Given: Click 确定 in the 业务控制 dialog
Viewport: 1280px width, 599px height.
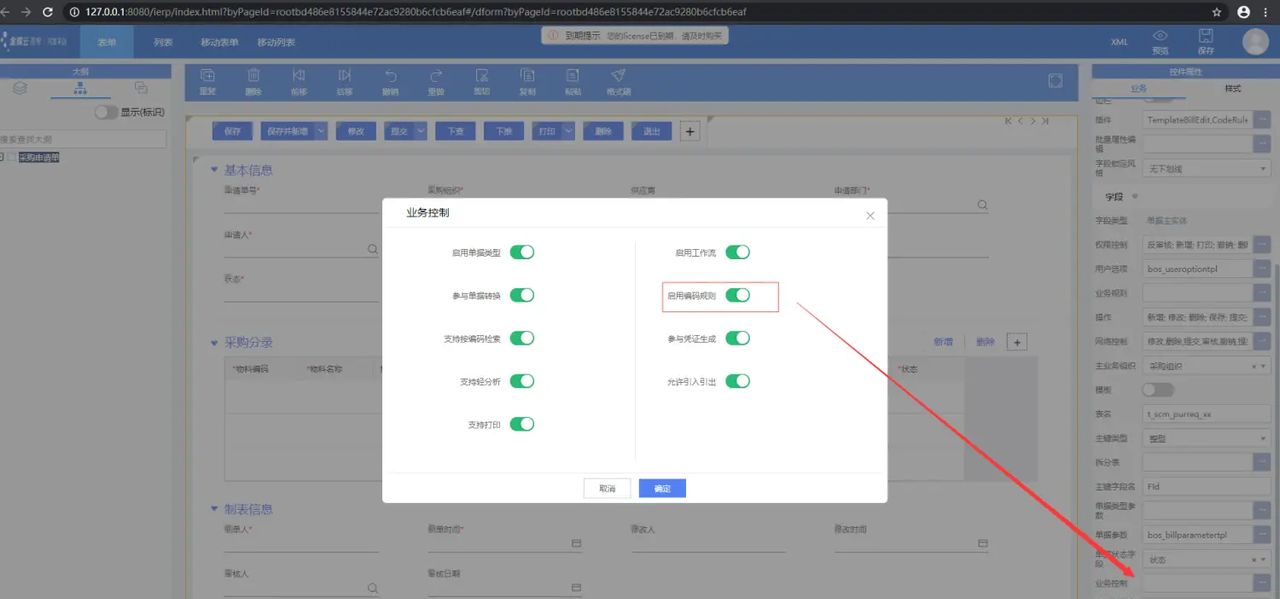Looking at the screenshot, I should (x=662, y=488).
